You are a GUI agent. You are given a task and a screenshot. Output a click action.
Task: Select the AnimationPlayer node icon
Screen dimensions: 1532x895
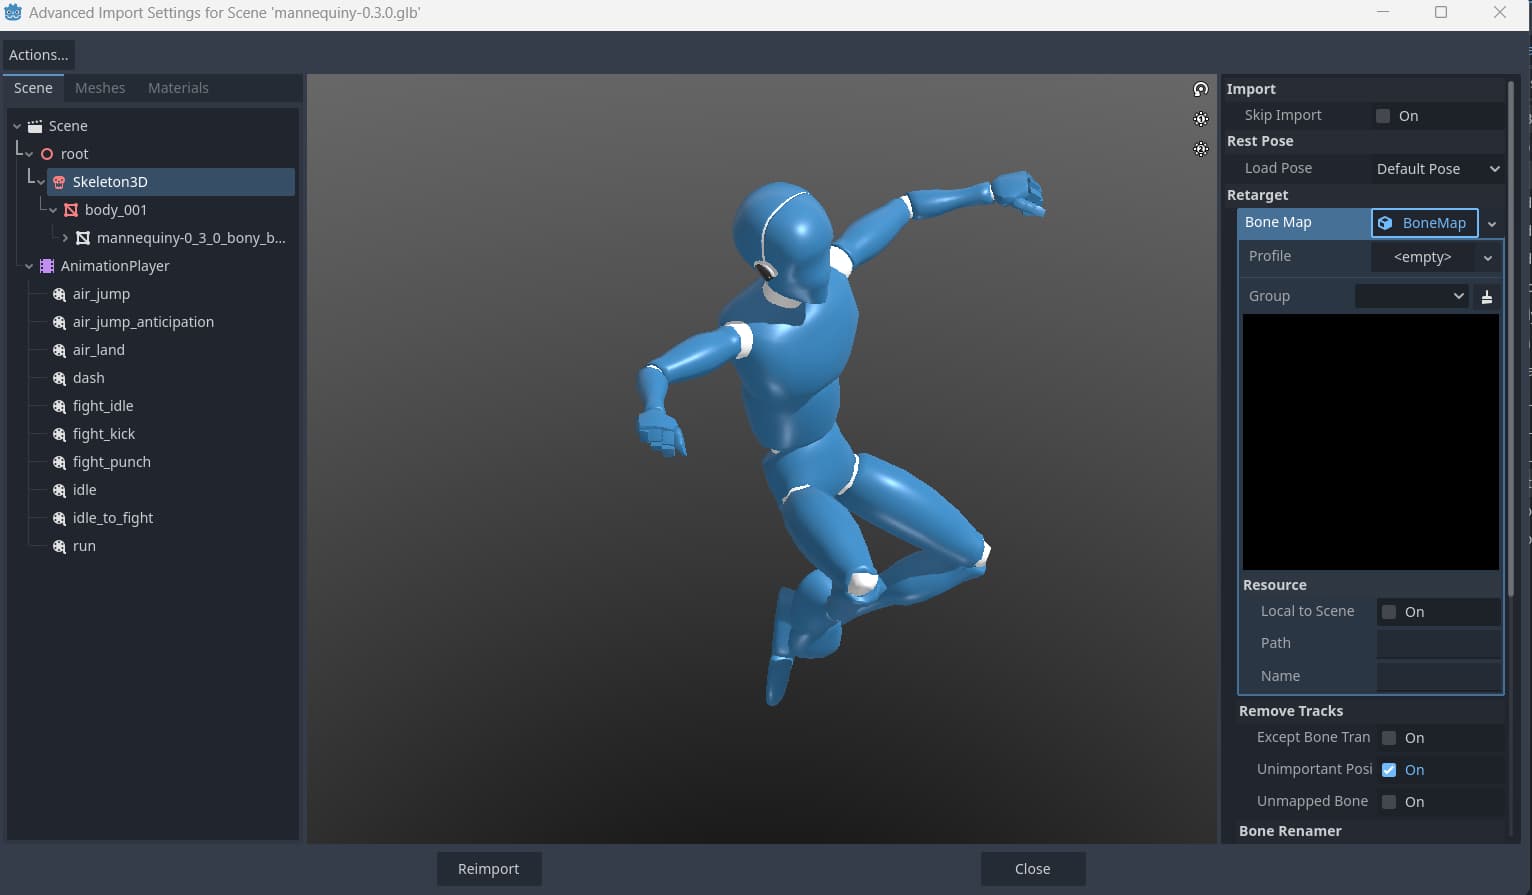(47, 266)
